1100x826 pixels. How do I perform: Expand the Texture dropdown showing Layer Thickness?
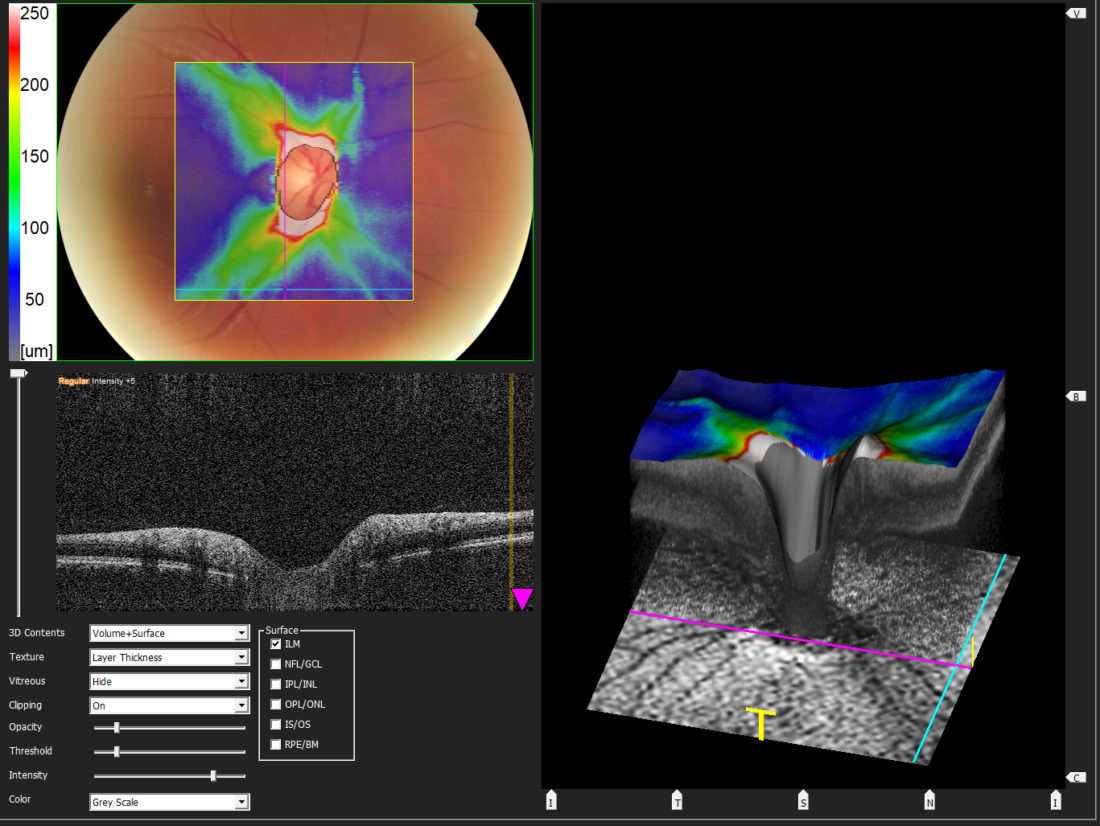pyautogui.click(x=169, y=657)
